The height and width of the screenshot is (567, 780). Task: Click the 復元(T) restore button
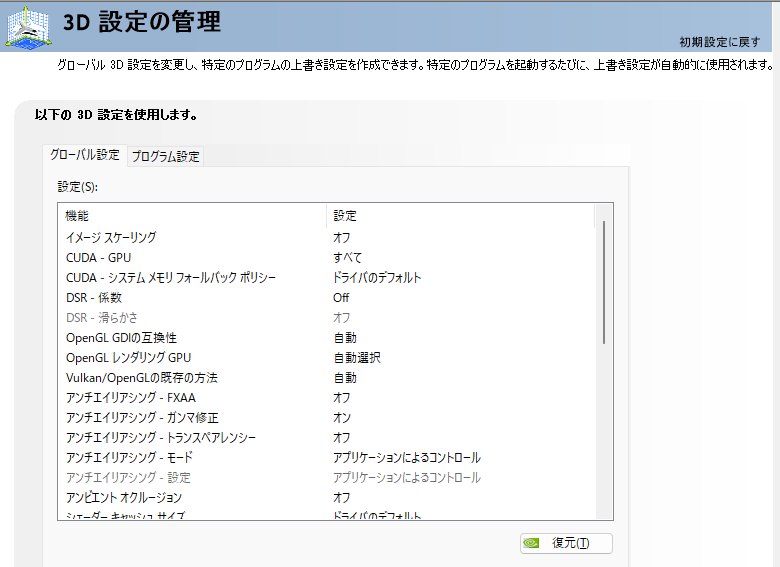click(x=566, y=543)
